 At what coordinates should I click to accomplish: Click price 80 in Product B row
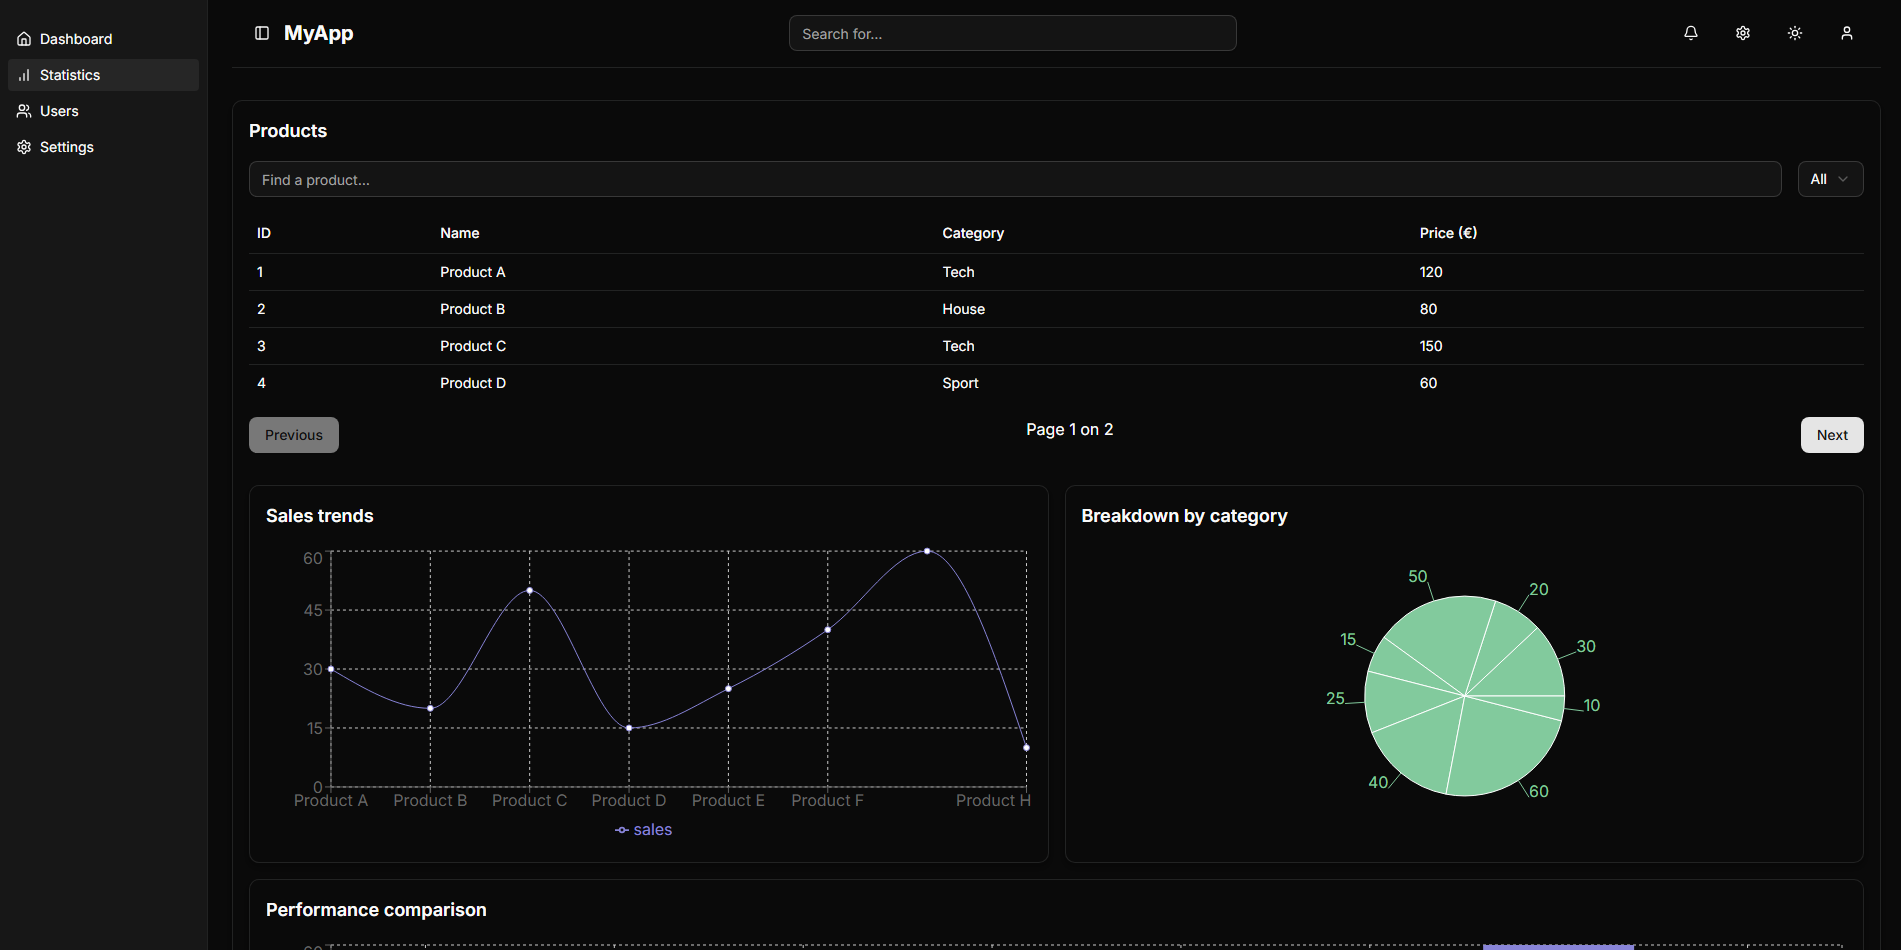tap(1428, 309)
